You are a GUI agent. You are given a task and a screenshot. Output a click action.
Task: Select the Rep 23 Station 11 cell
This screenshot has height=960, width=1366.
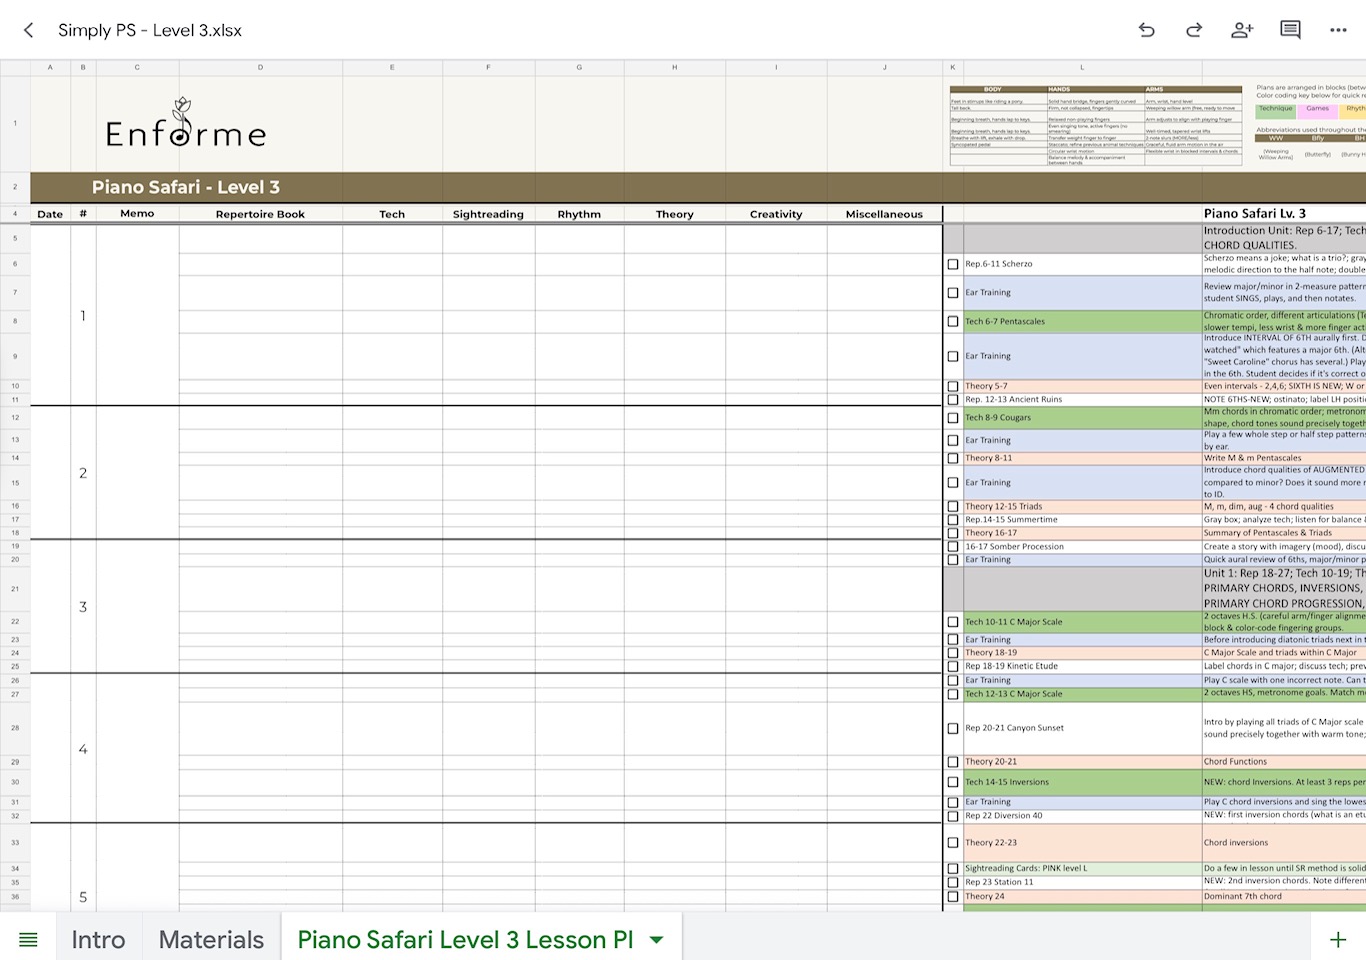click(1082, 882)
